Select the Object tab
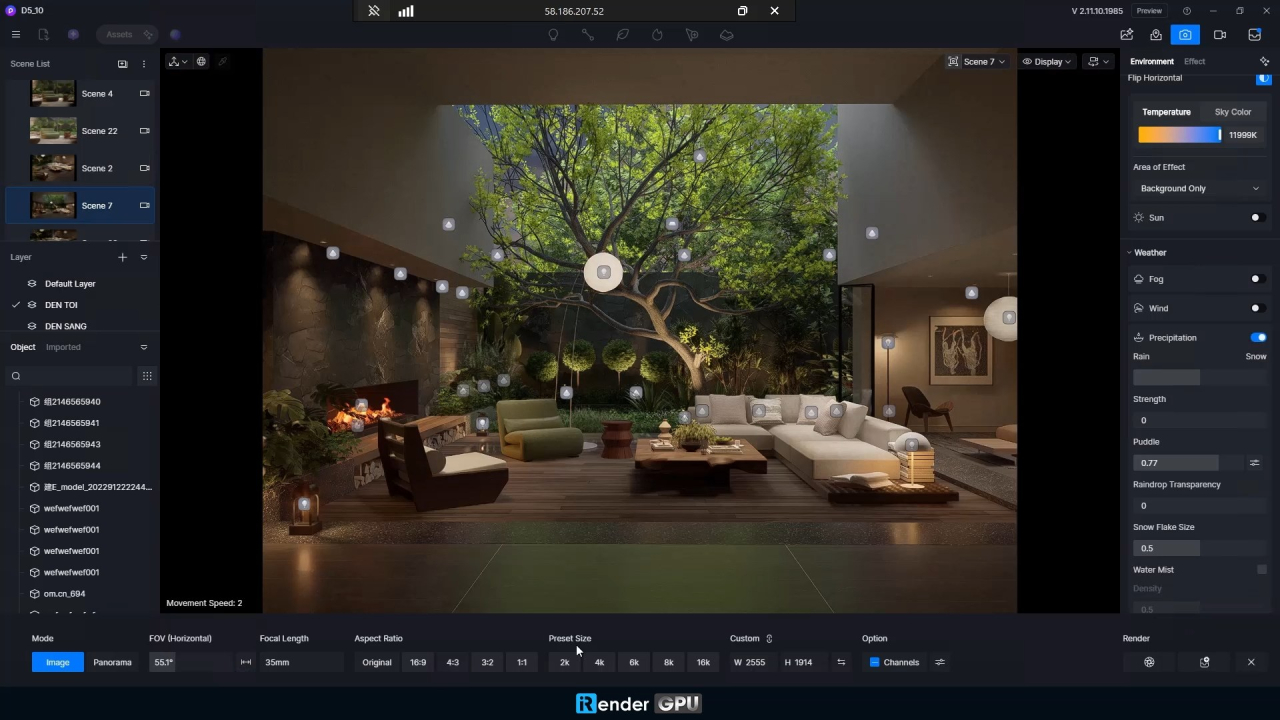 [23, 347]
